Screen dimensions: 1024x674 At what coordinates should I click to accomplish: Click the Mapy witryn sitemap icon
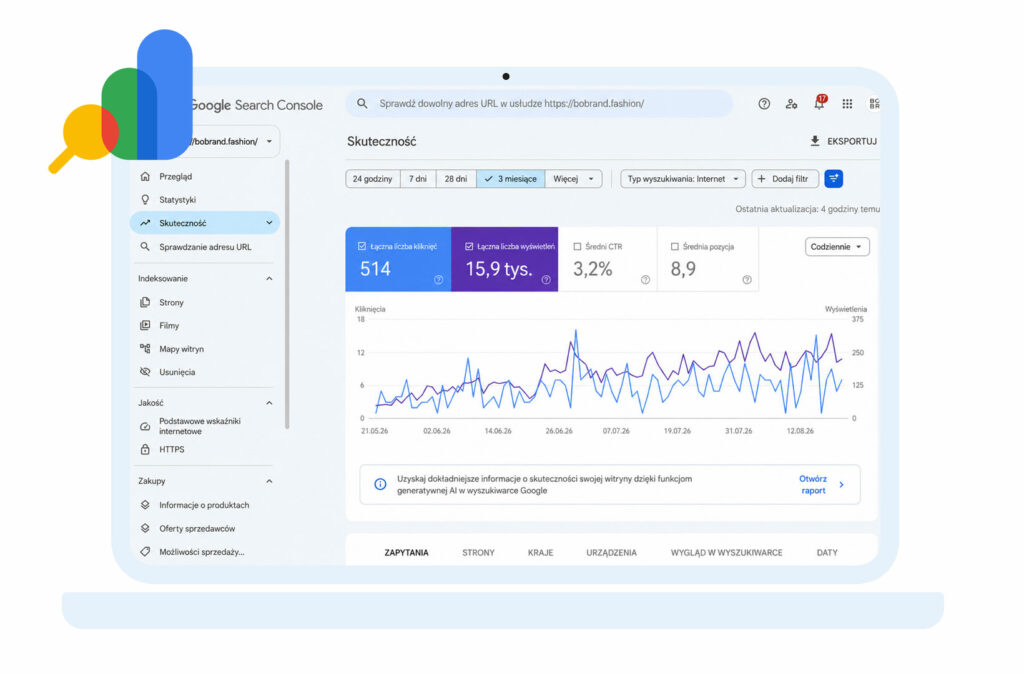tap(145, 348)
